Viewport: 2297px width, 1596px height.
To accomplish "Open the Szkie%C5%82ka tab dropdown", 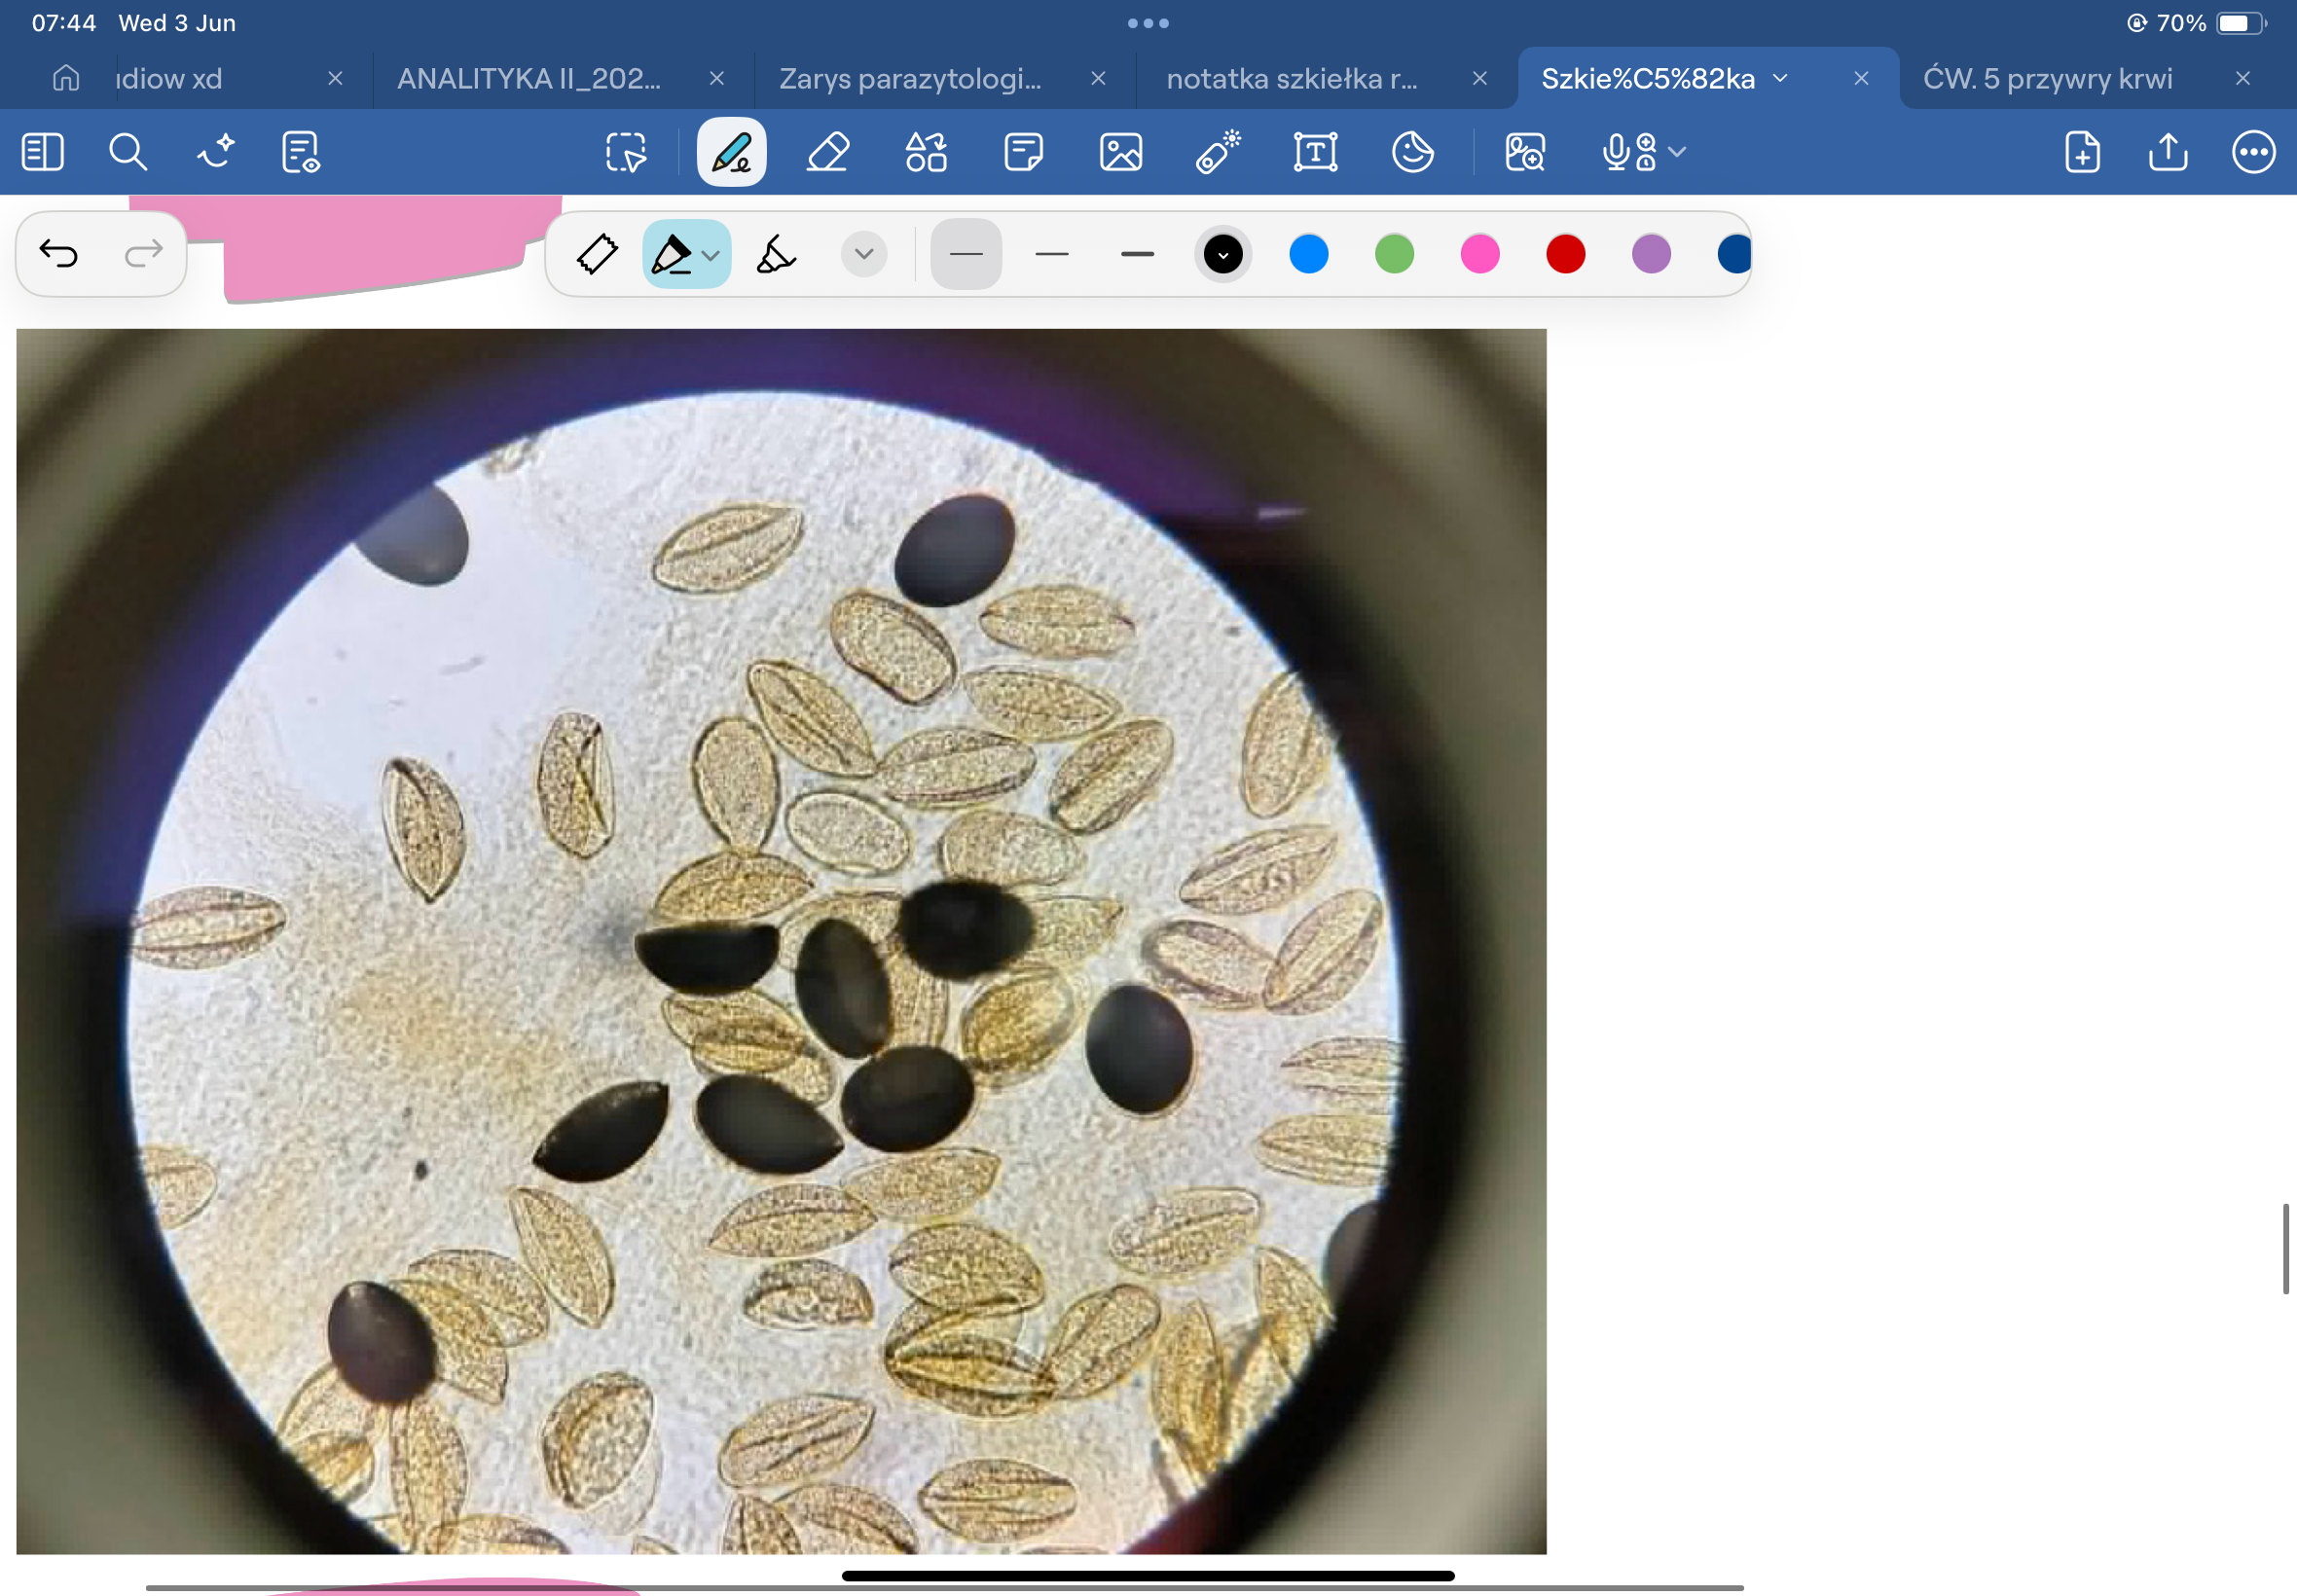I will 1780,78.
